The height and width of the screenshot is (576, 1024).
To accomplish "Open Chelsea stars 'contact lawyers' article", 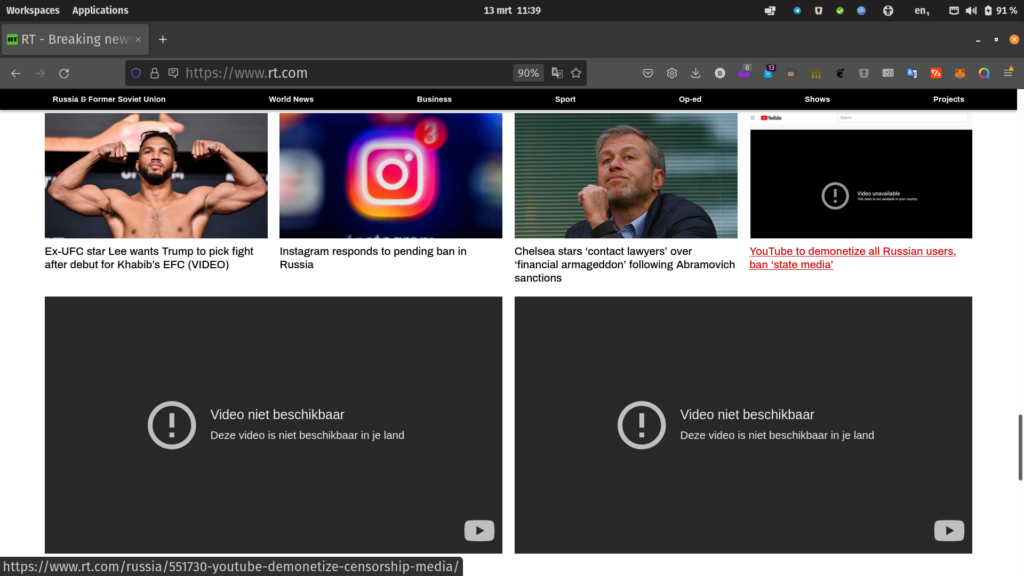I will 624,264.
